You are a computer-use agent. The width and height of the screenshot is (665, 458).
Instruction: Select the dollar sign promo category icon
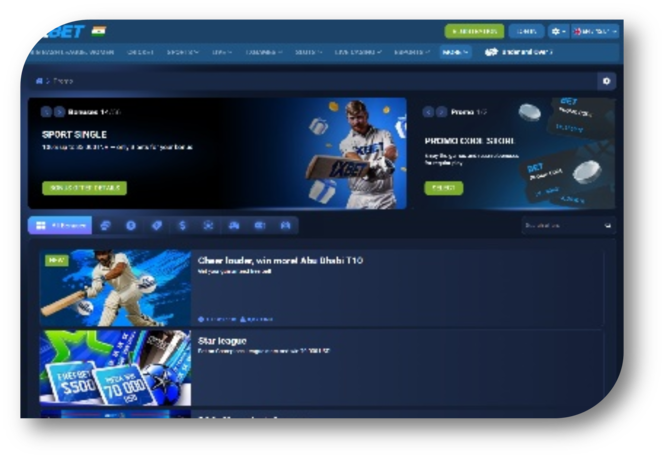point(182,226)
